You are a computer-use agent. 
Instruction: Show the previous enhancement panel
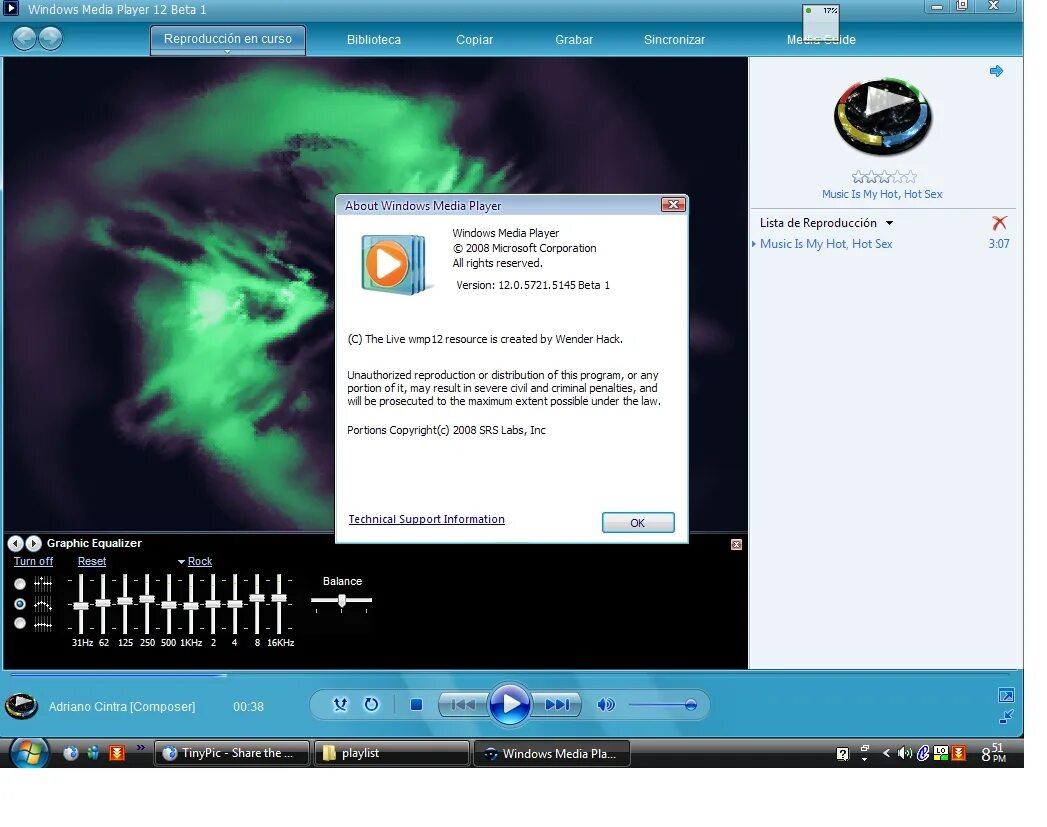(x=15, y=543)
